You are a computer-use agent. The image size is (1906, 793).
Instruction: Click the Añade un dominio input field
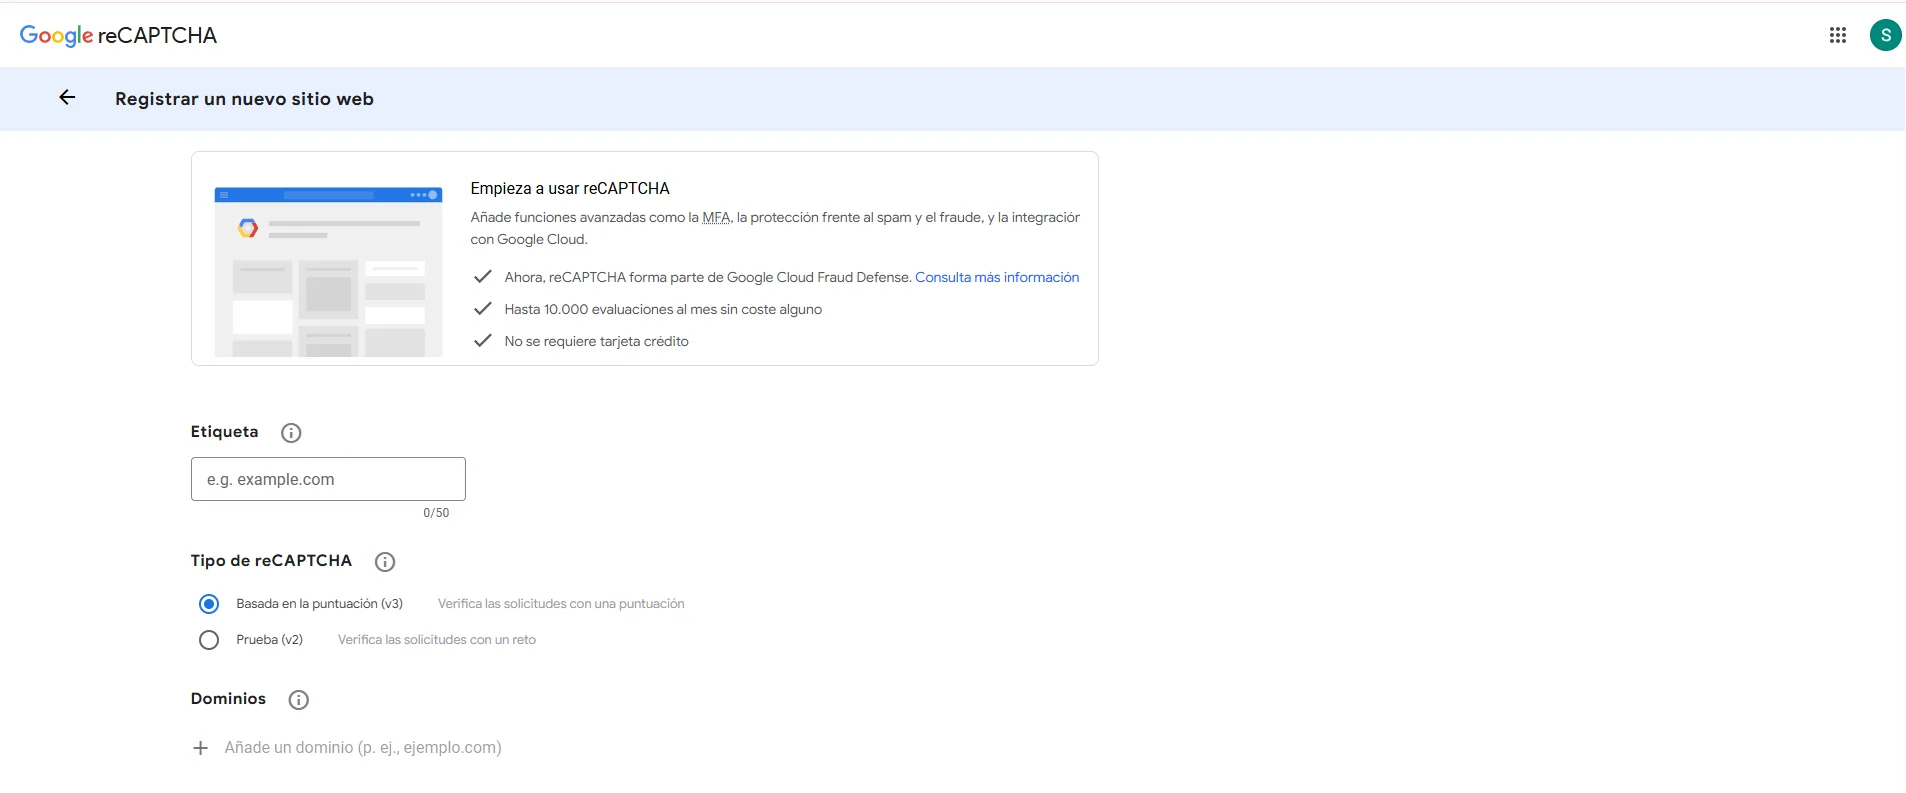[363, 748]
